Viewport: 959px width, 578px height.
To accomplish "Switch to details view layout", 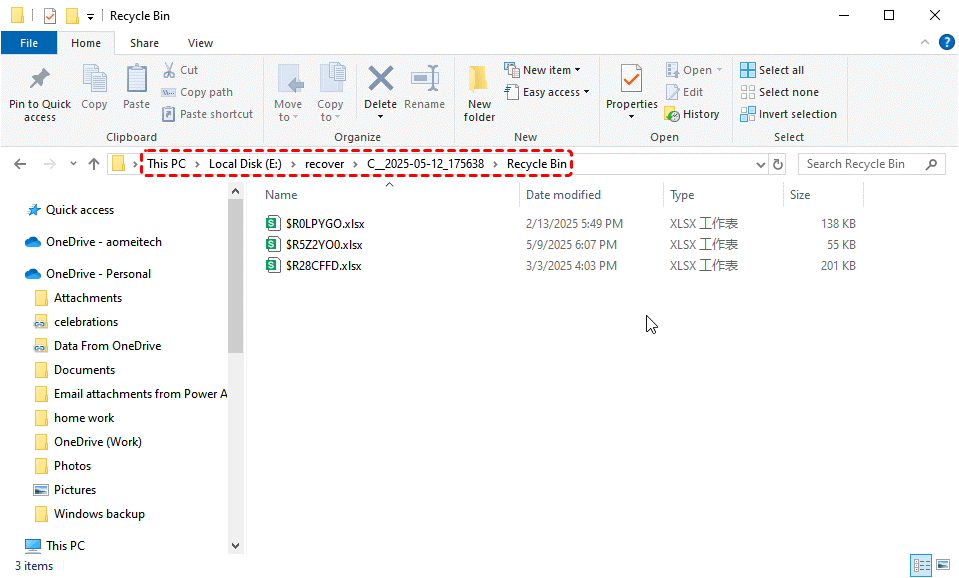I will tap(921, 565).
